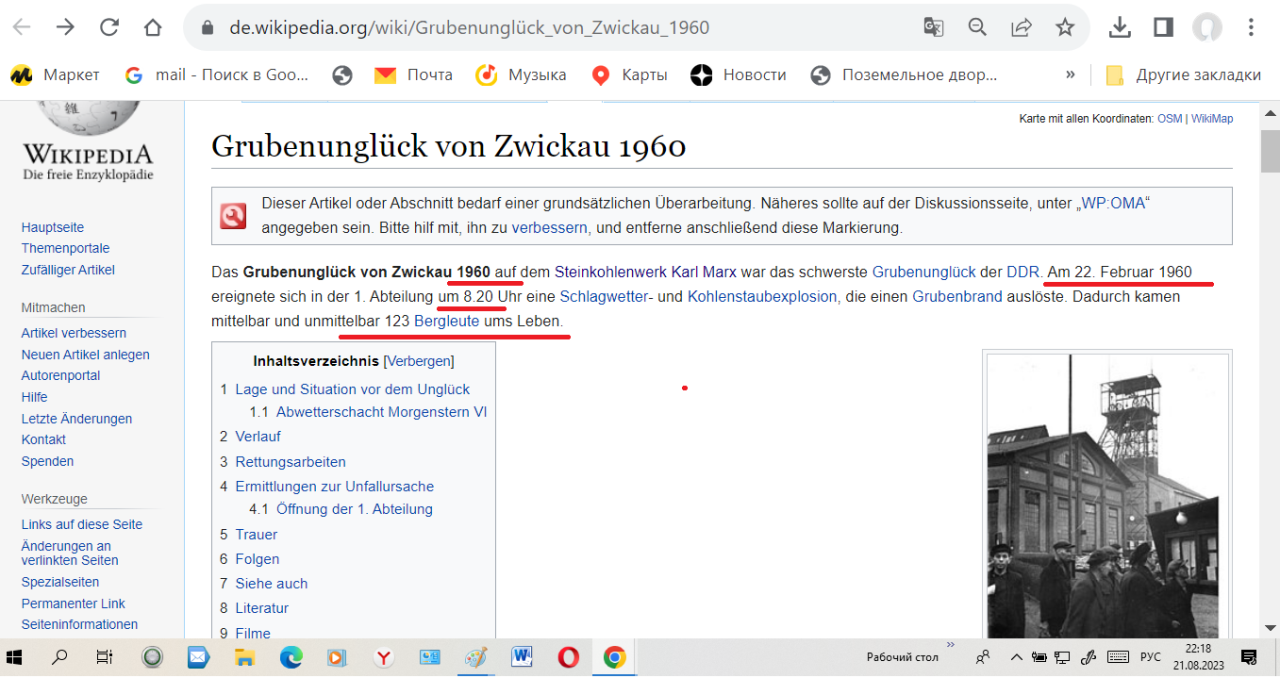Bookmark this page with the star
This screenshot has width=1280, height=678.
(1065, 27)
